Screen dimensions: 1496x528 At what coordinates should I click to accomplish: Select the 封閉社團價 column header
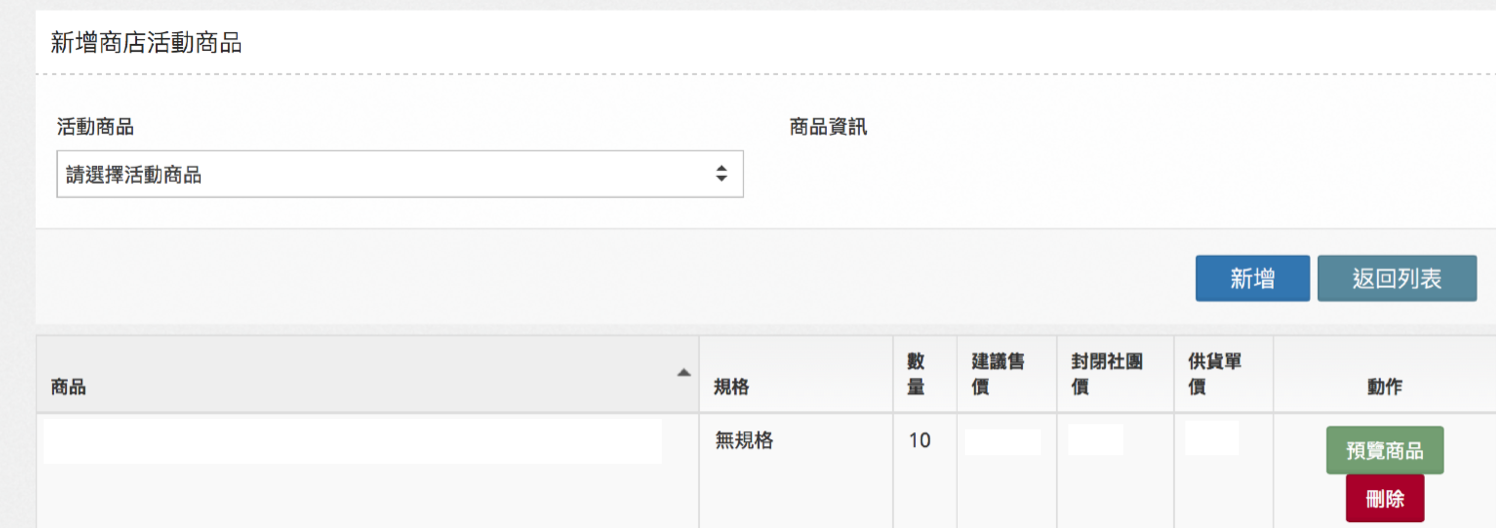pyautogui.click(x=1116, y=374)
